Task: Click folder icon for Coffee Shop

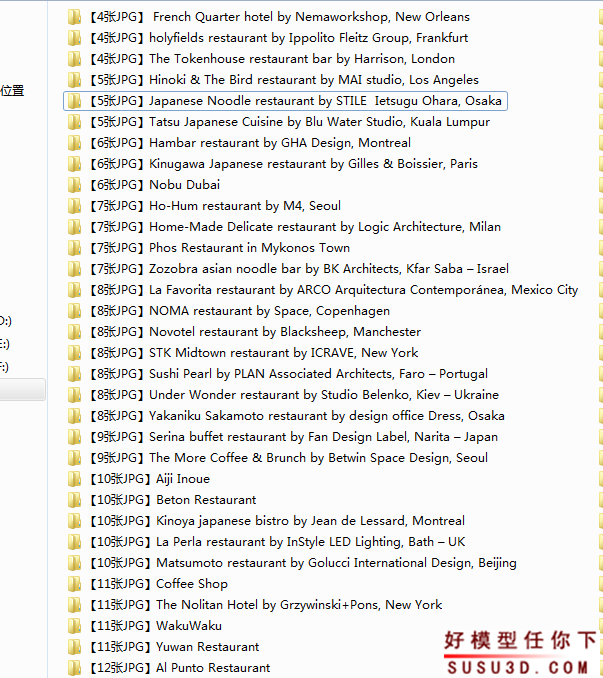Action: (x=74, y=584)
